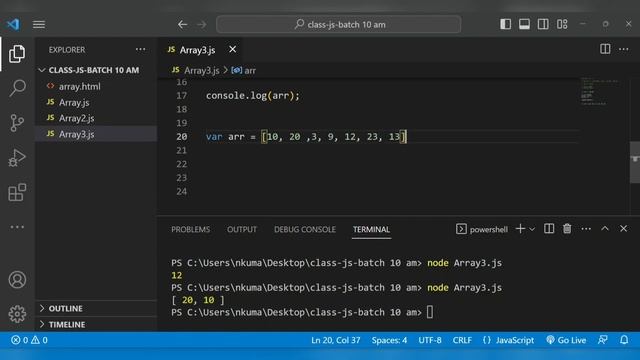Viewport: 640px width, 360px height.
Task: Open Customize Layout icon
Action: coord(562,24)
